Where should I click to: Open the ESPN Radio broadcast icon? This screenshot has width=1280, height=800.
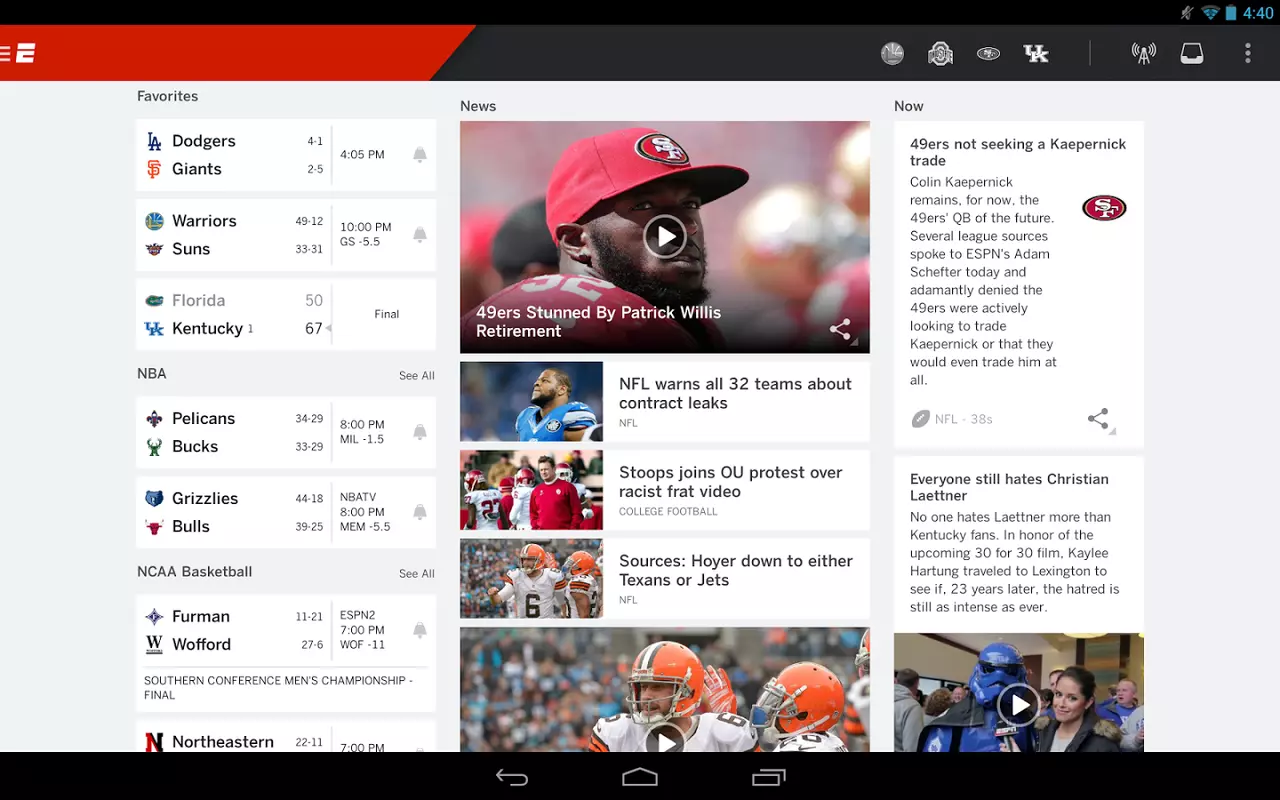(x=1144, y=54)
